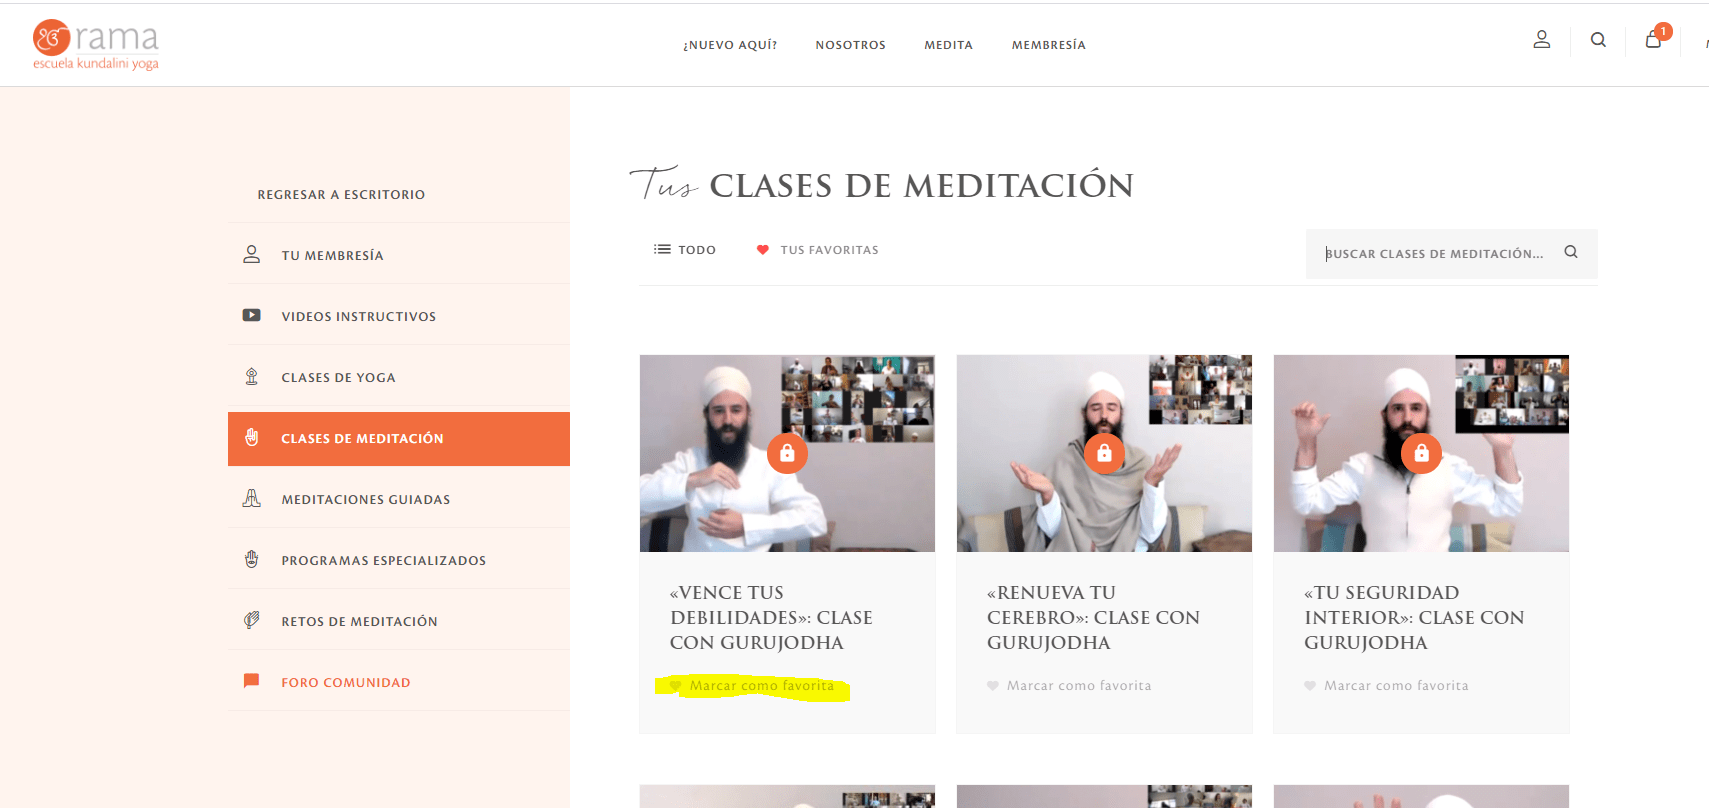Switch to the Tus Favoritas filter tab

coord(817,250)
